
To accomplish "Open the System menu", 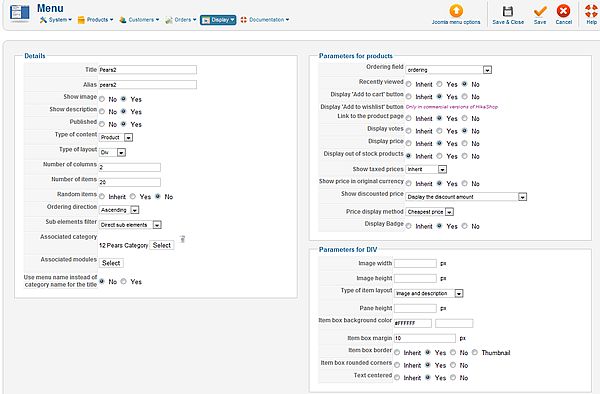I will tap(55, 20).
